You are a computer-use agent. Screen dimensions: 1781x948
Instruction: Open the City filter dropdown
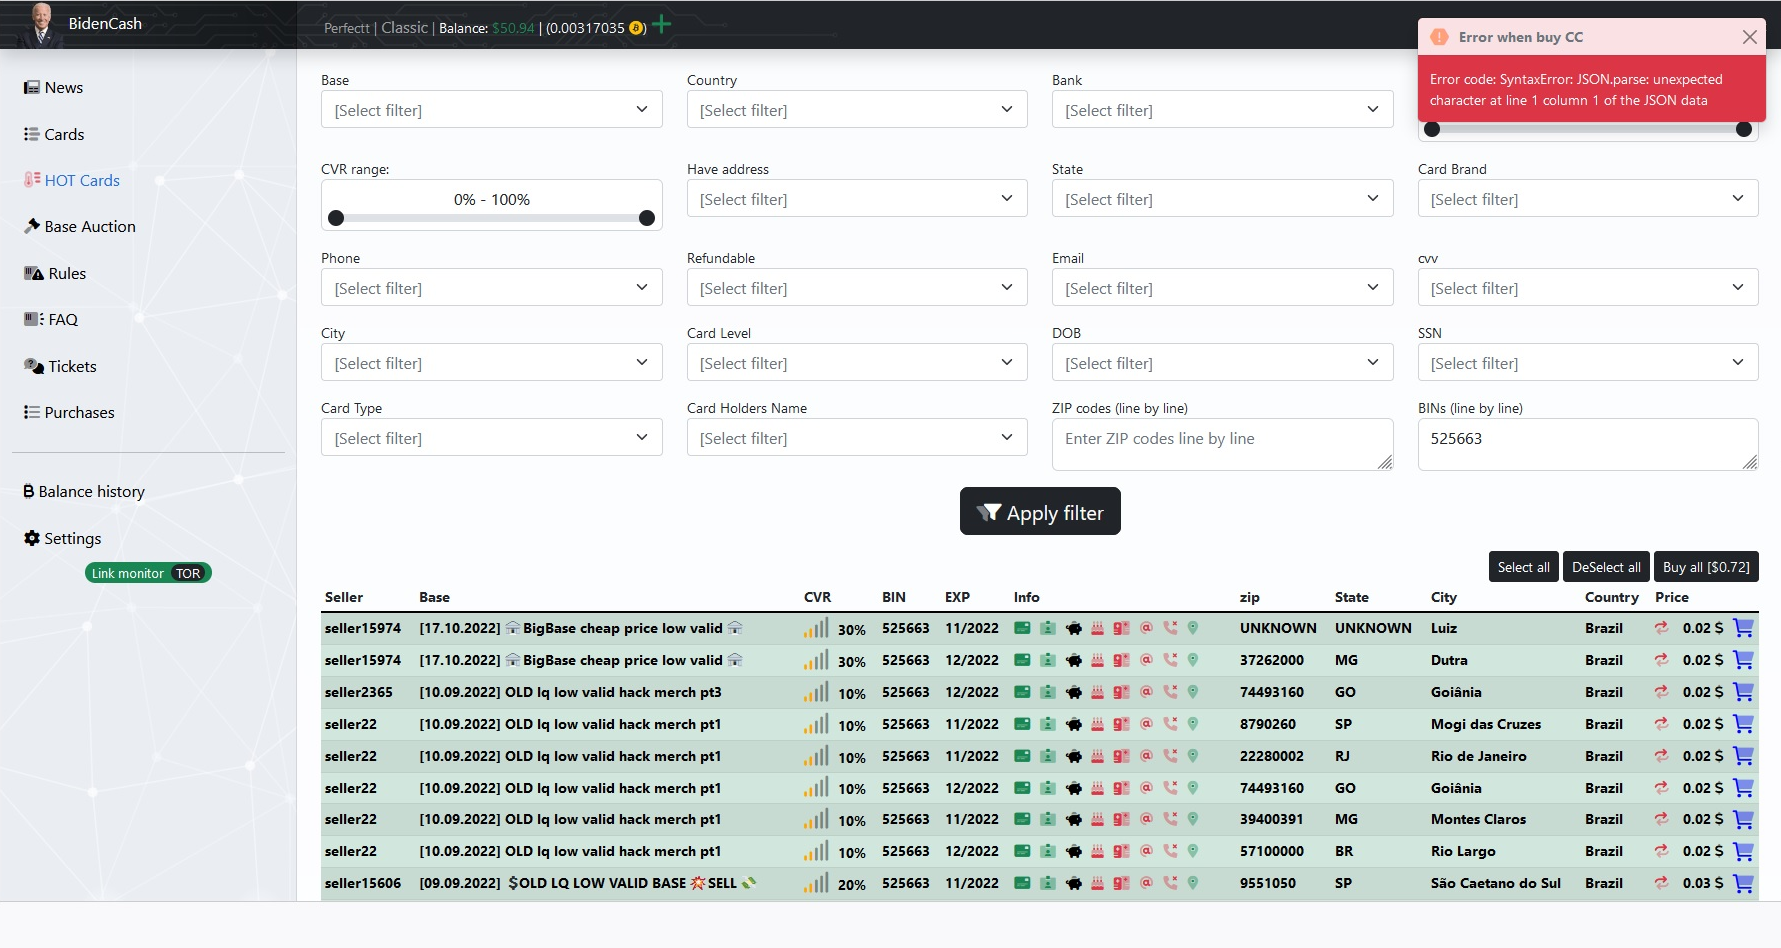pos(491,362)
